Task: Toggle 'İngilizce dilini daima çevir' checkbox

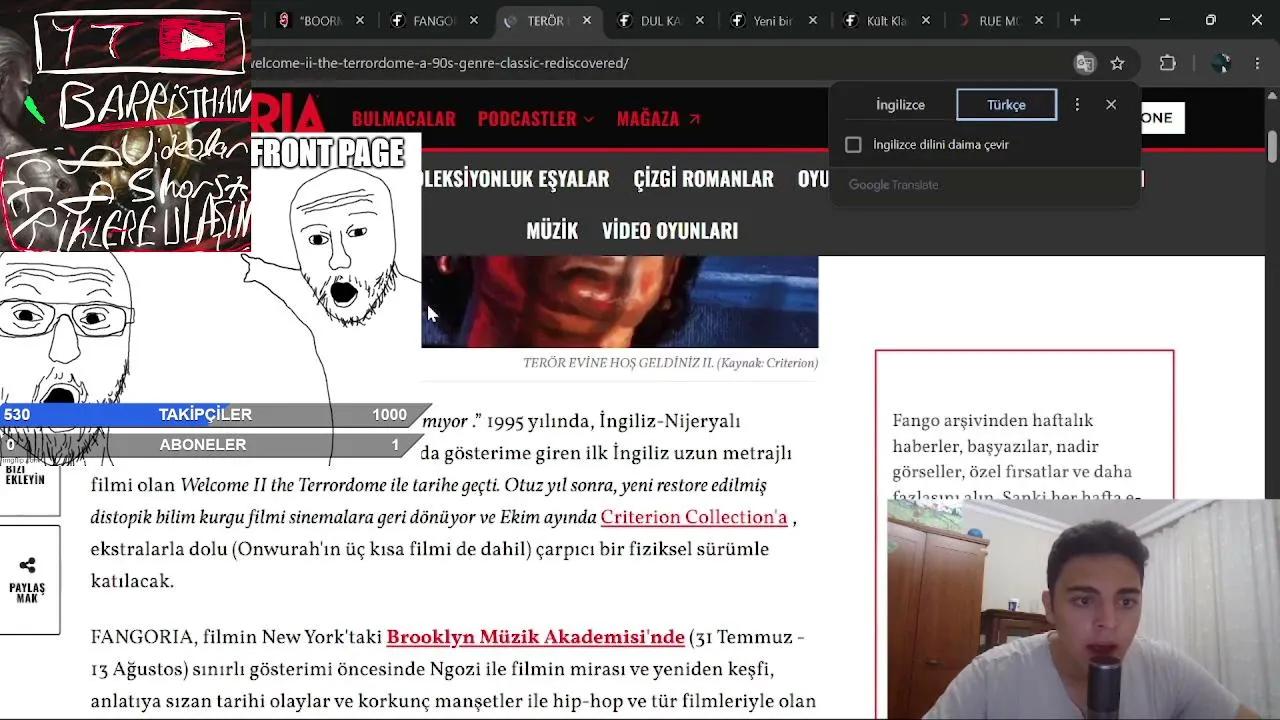Action: coord(853,145)
